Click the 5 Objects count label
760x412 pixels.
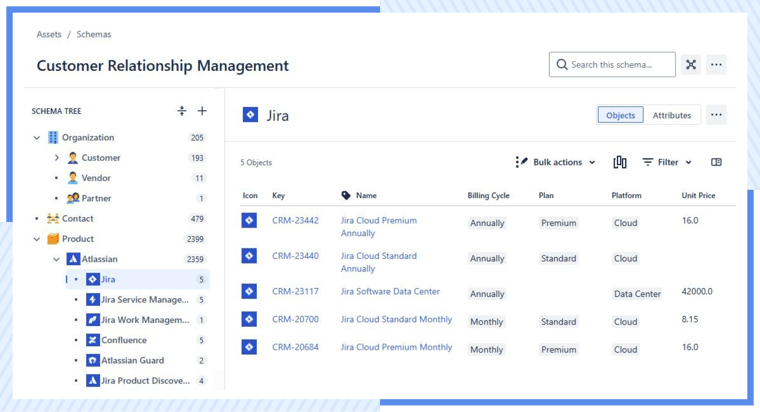tap(256, 162)
